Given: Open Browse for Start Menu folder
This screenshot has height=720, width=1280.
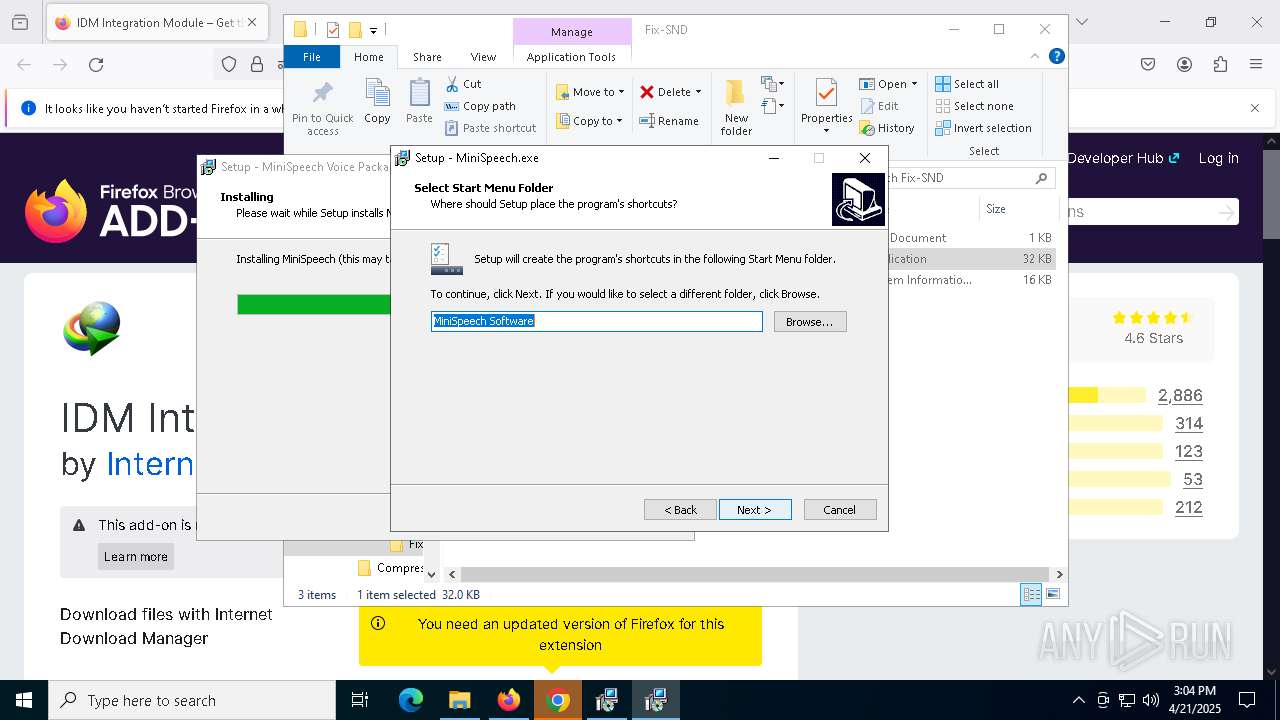Looking at the screenshot, I should point(810,322).
